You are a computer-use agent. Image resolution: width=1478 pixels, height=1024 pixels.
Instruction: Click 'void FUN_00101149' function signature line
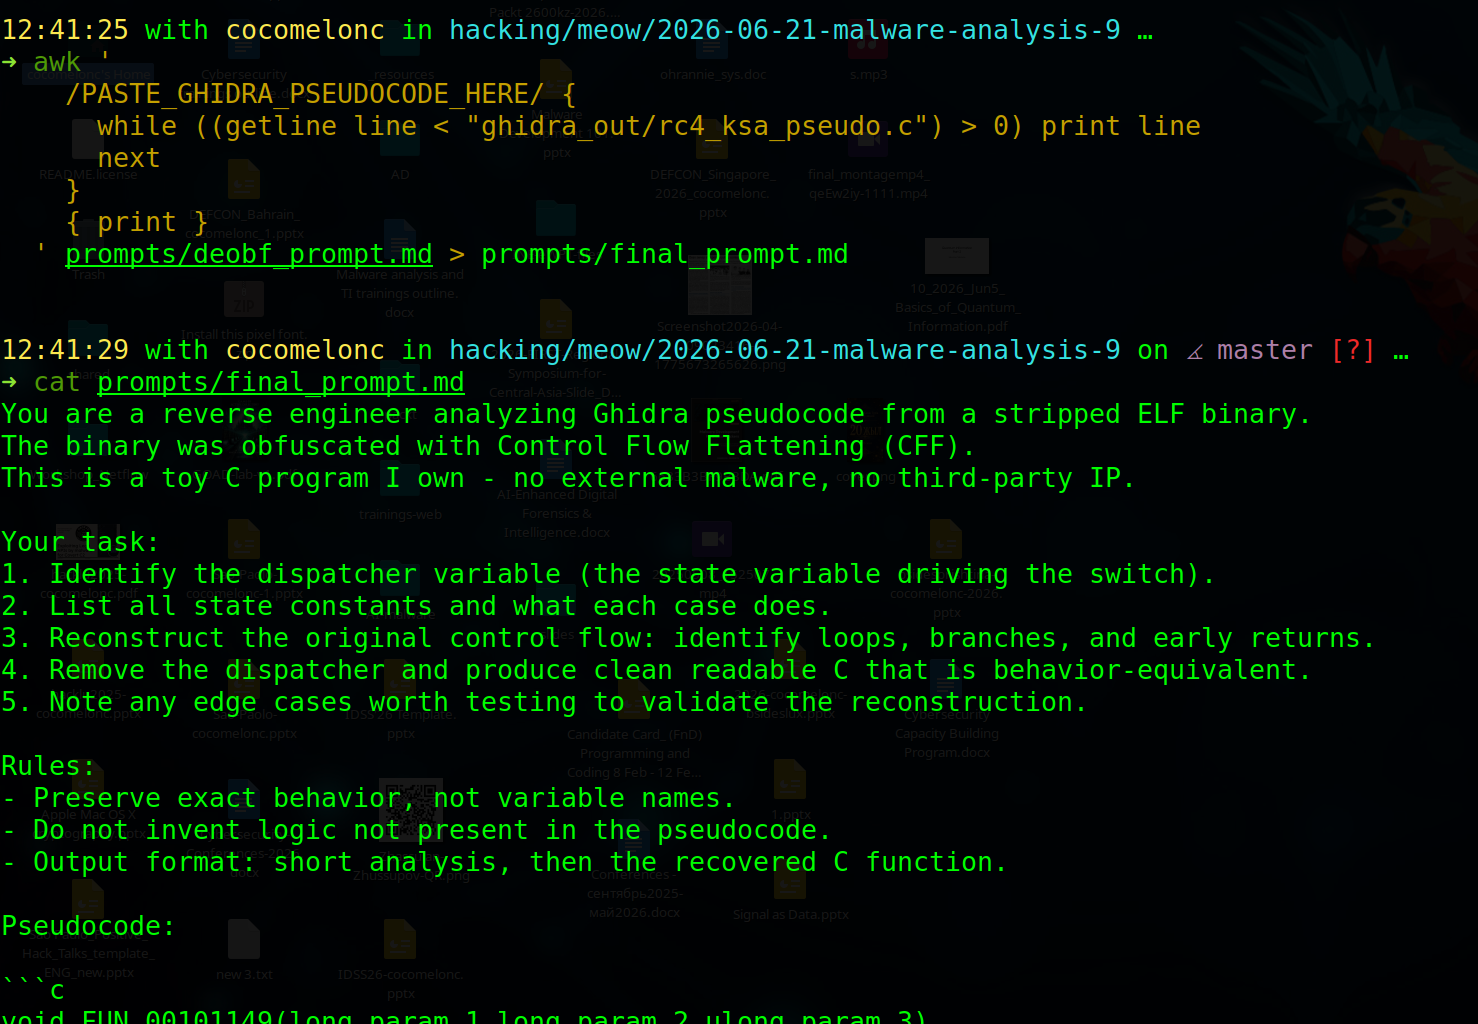(x=465, y=1016)
